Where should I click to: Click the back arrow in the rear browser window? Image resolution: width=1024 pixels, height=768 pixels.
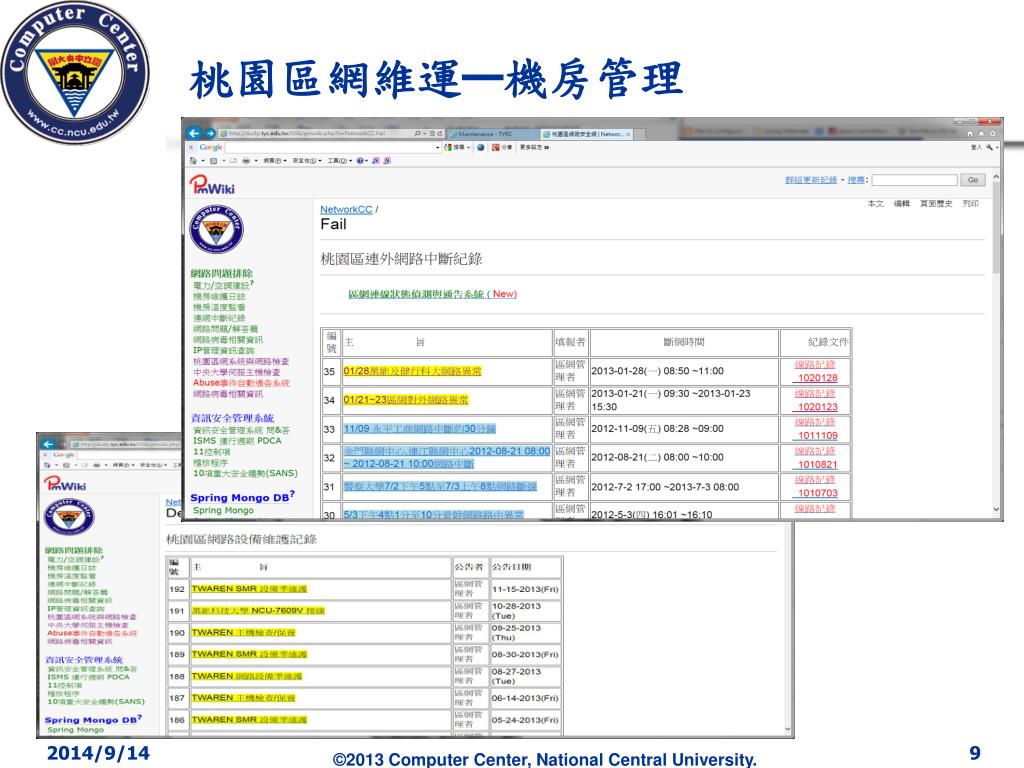click(48, 444)
